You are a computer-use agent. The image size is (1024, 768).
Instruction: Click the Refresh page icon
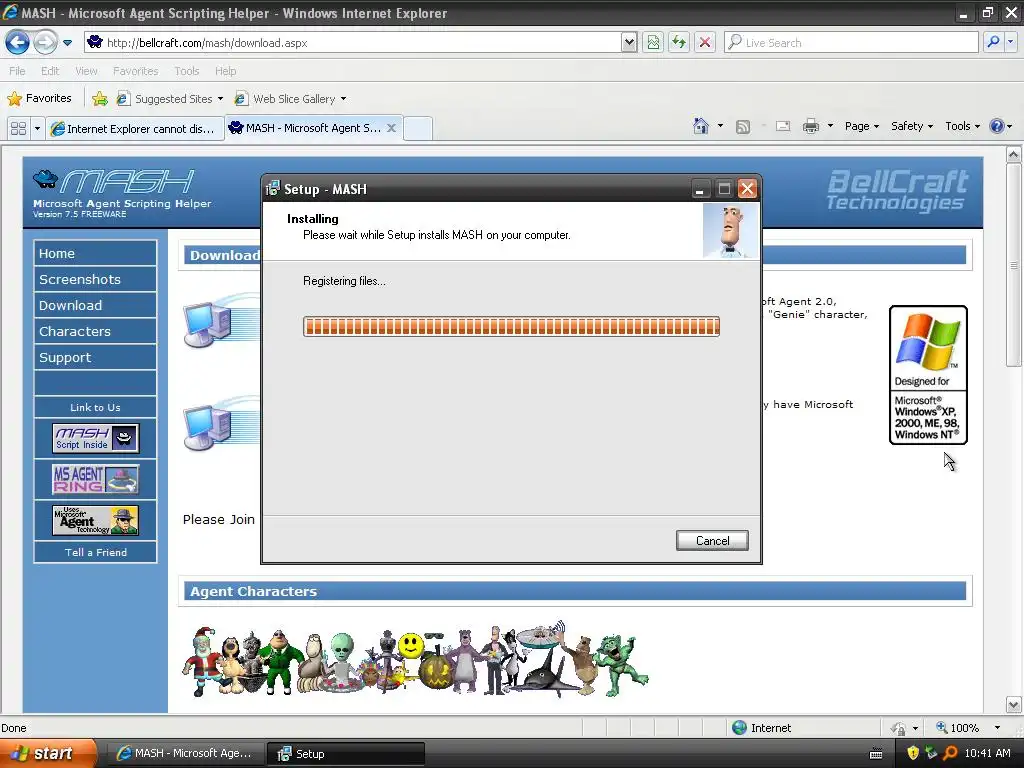coord(679,42)
